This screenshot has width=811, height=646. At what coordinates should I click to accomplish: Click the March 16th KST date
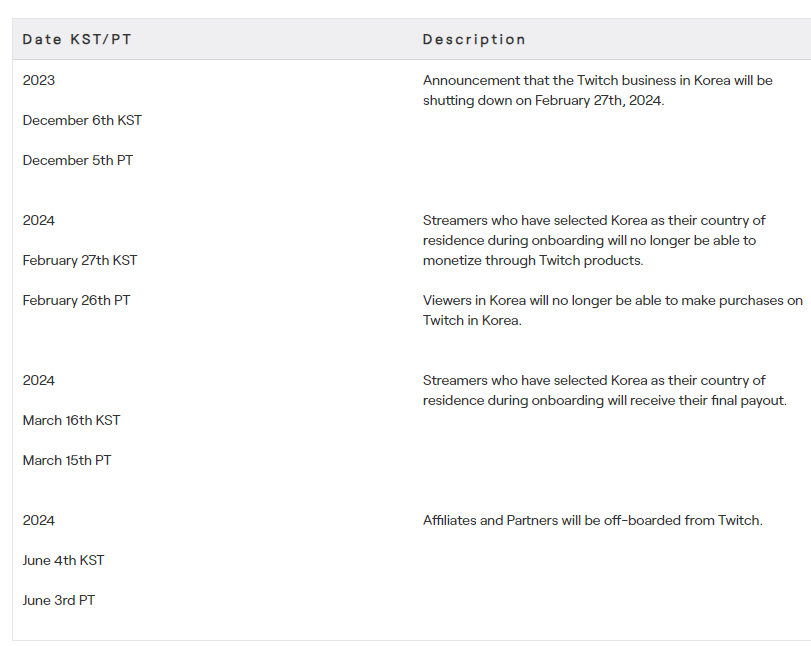tap(71, 420)
